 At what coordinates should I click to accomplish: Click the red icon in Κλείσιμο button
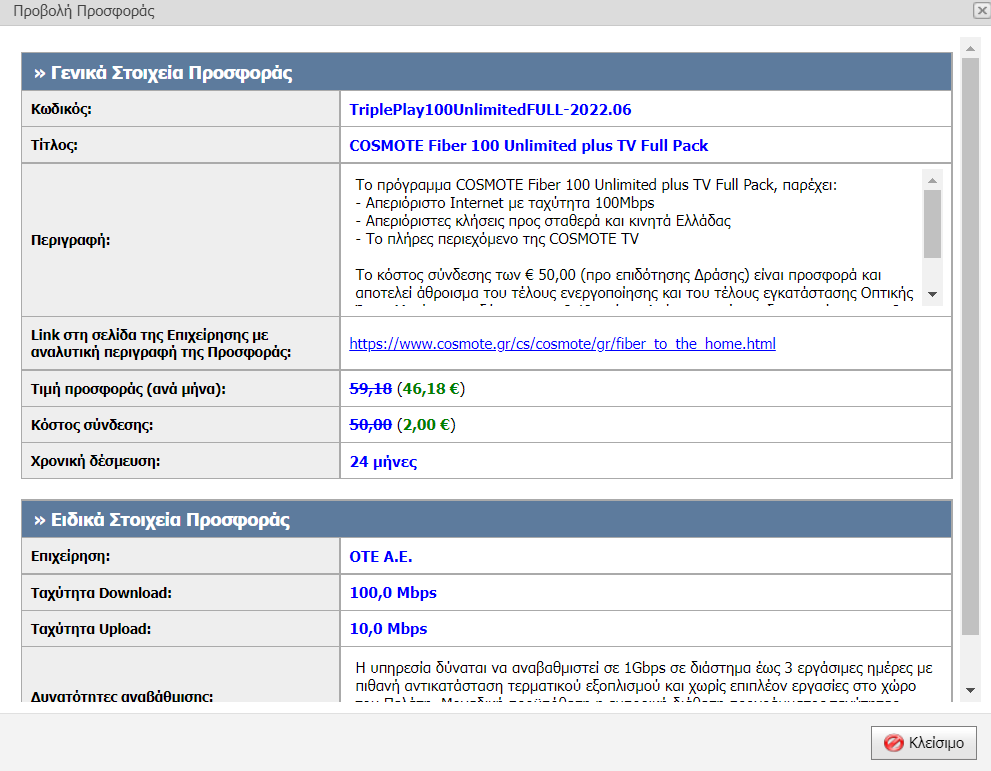[x=893, y=743]
